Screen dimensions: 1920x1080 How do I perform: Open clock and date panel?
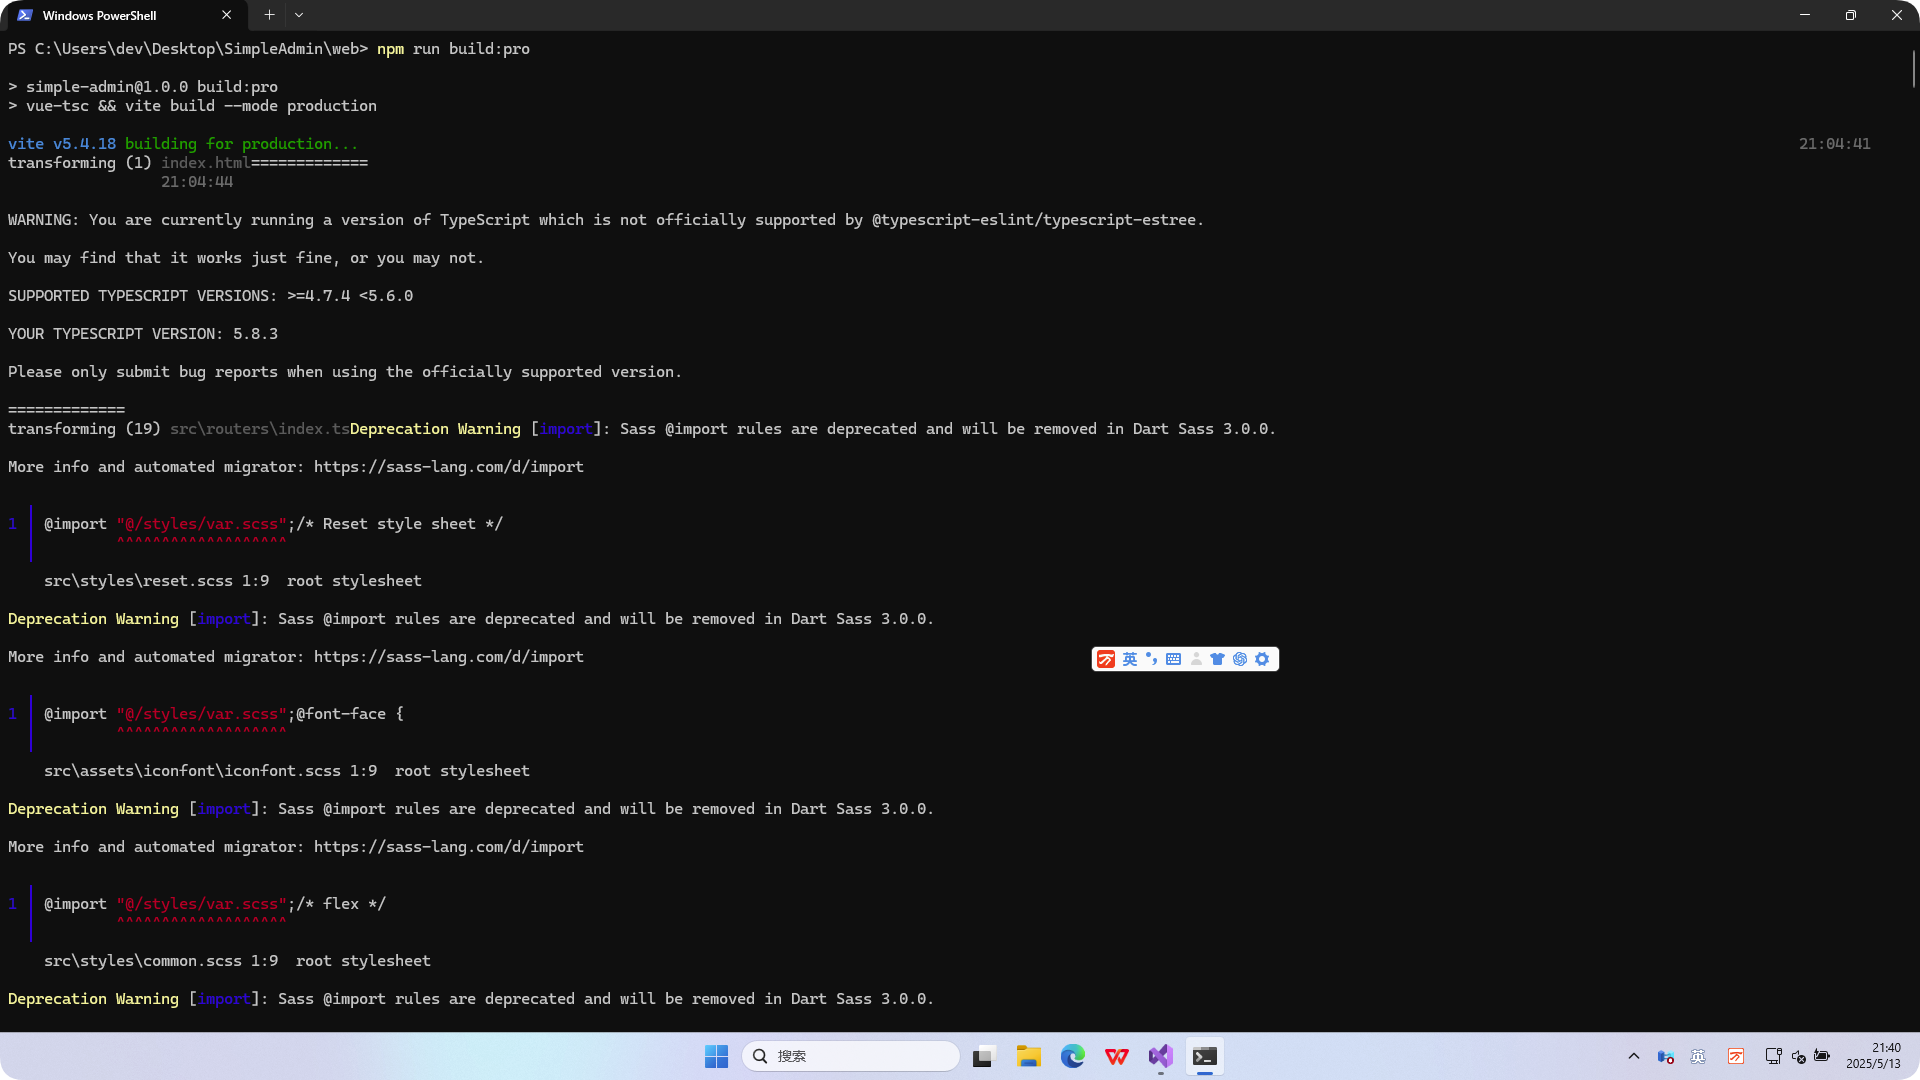point(1873,1056)
